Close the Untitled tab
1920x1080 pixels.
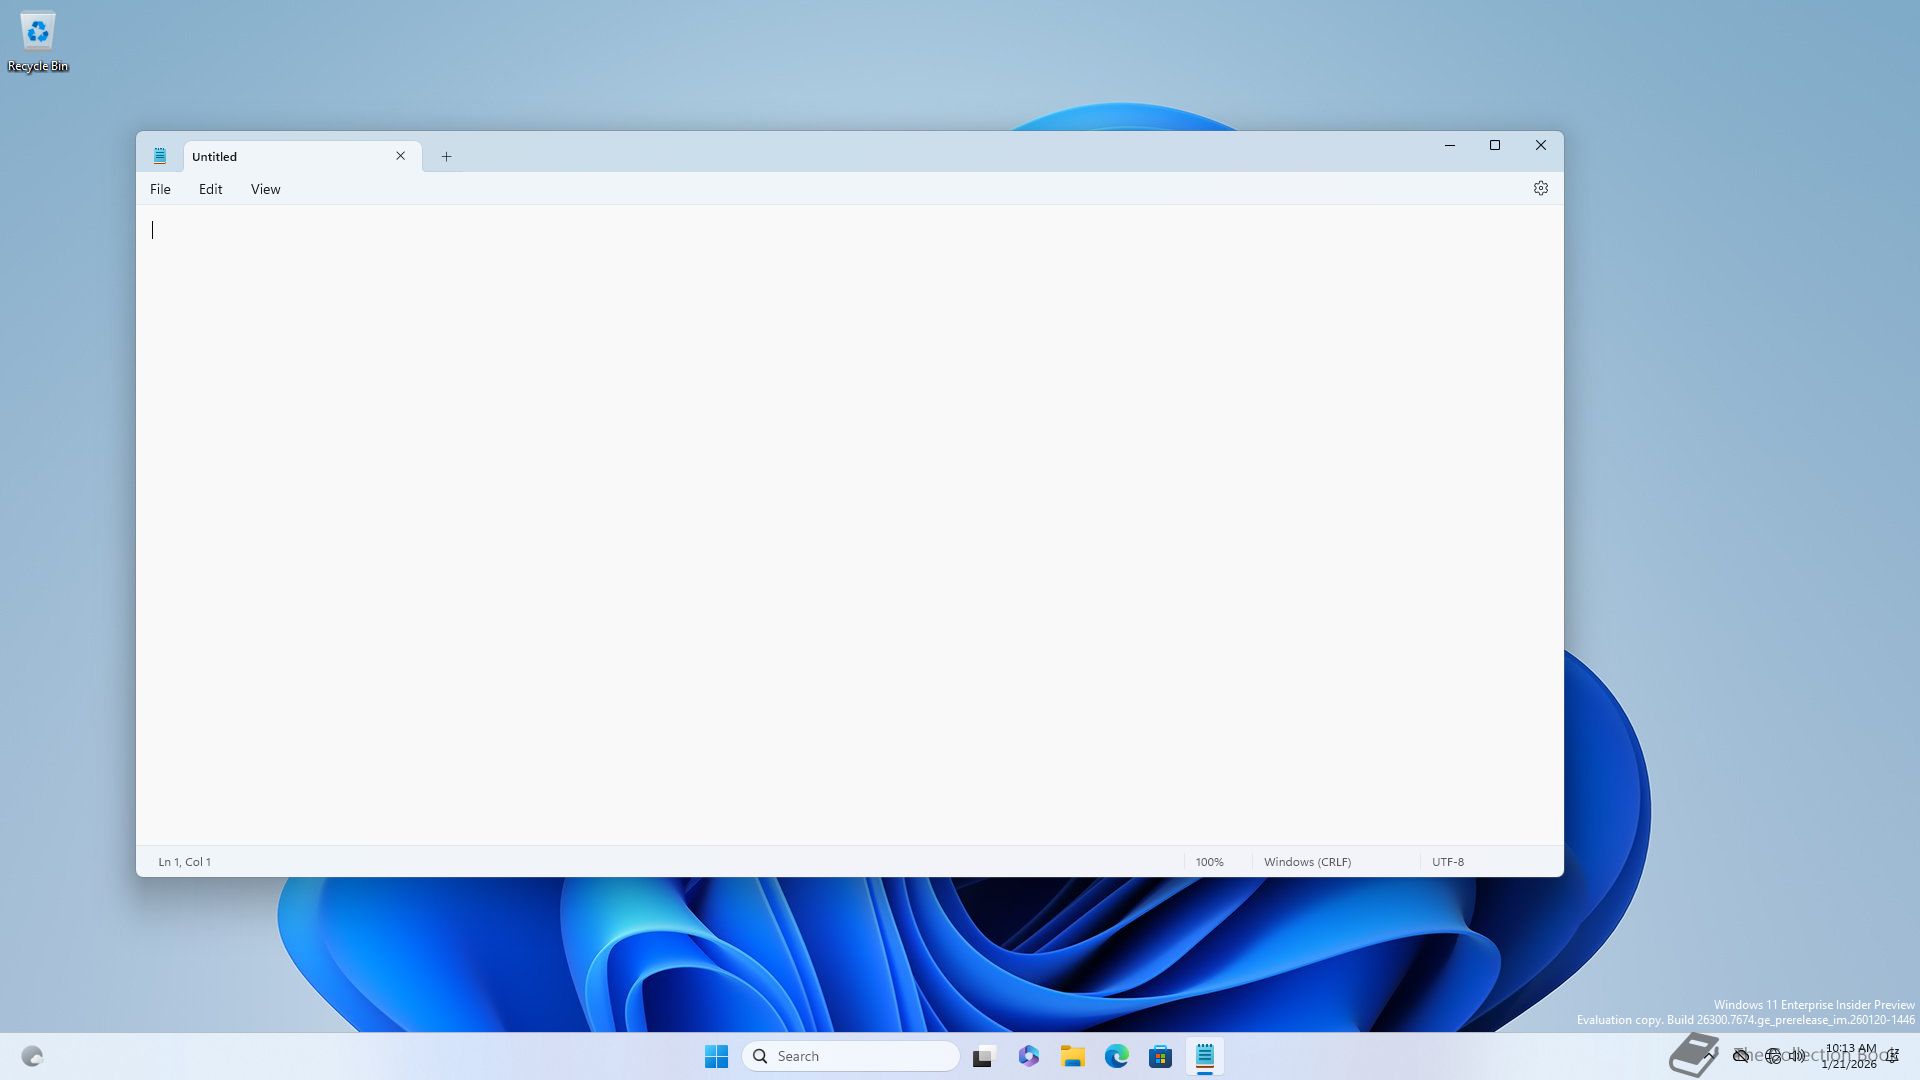click(x=400, y=156)
